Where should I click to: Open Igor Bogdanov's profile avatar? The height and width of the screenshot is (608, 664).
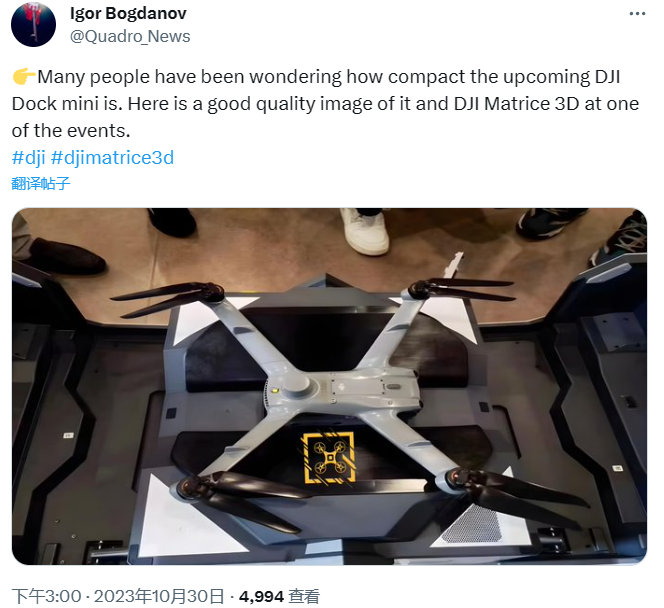33,24
